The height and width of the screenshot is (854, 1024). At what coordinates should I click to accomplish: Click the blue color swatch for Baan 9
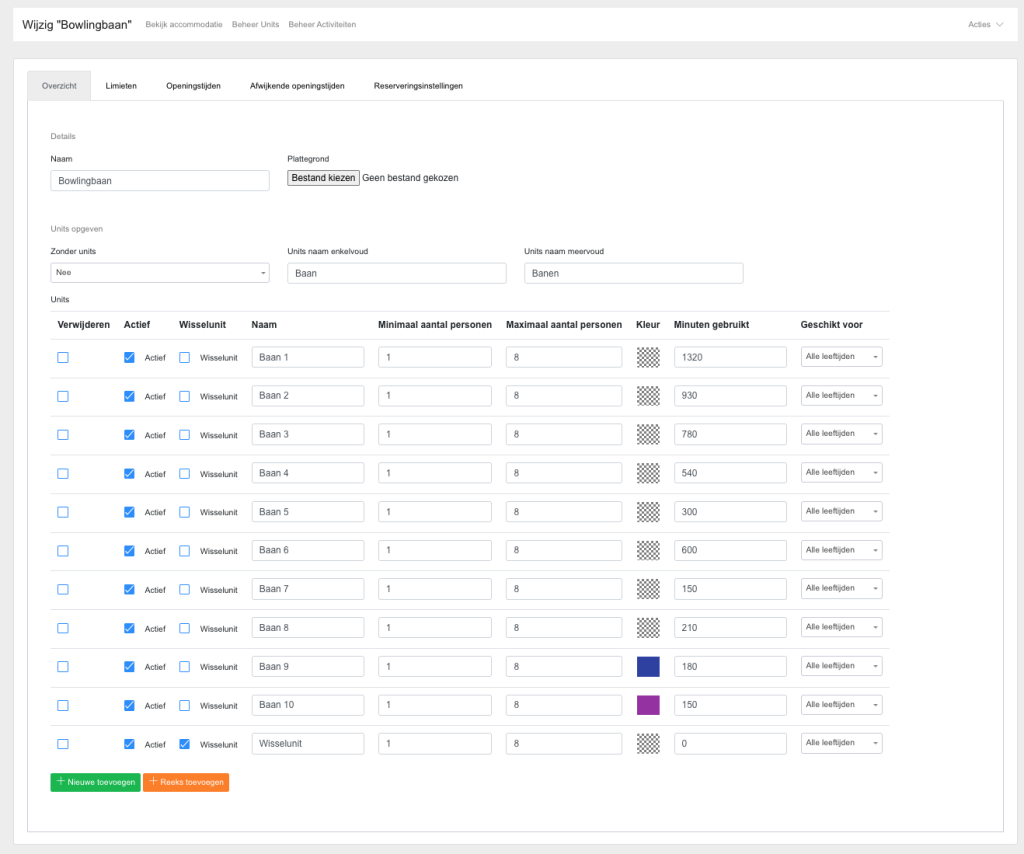648,667
